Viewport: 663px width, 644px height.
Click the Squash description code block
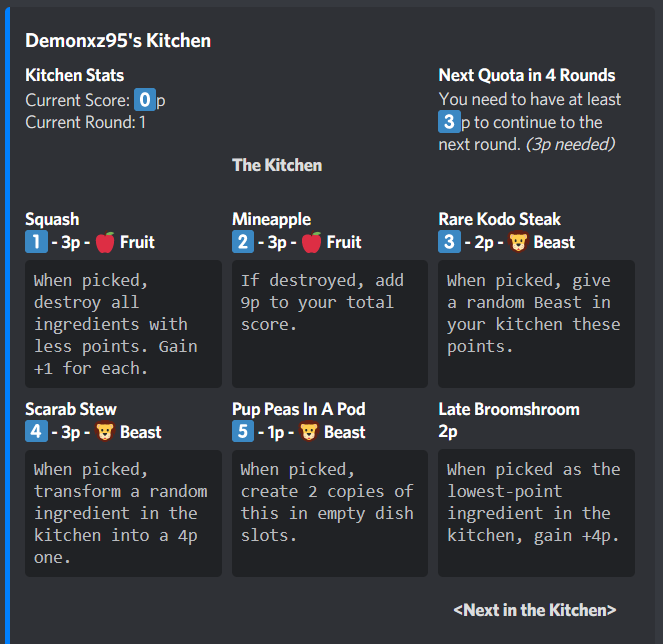[x=123, y=324]
